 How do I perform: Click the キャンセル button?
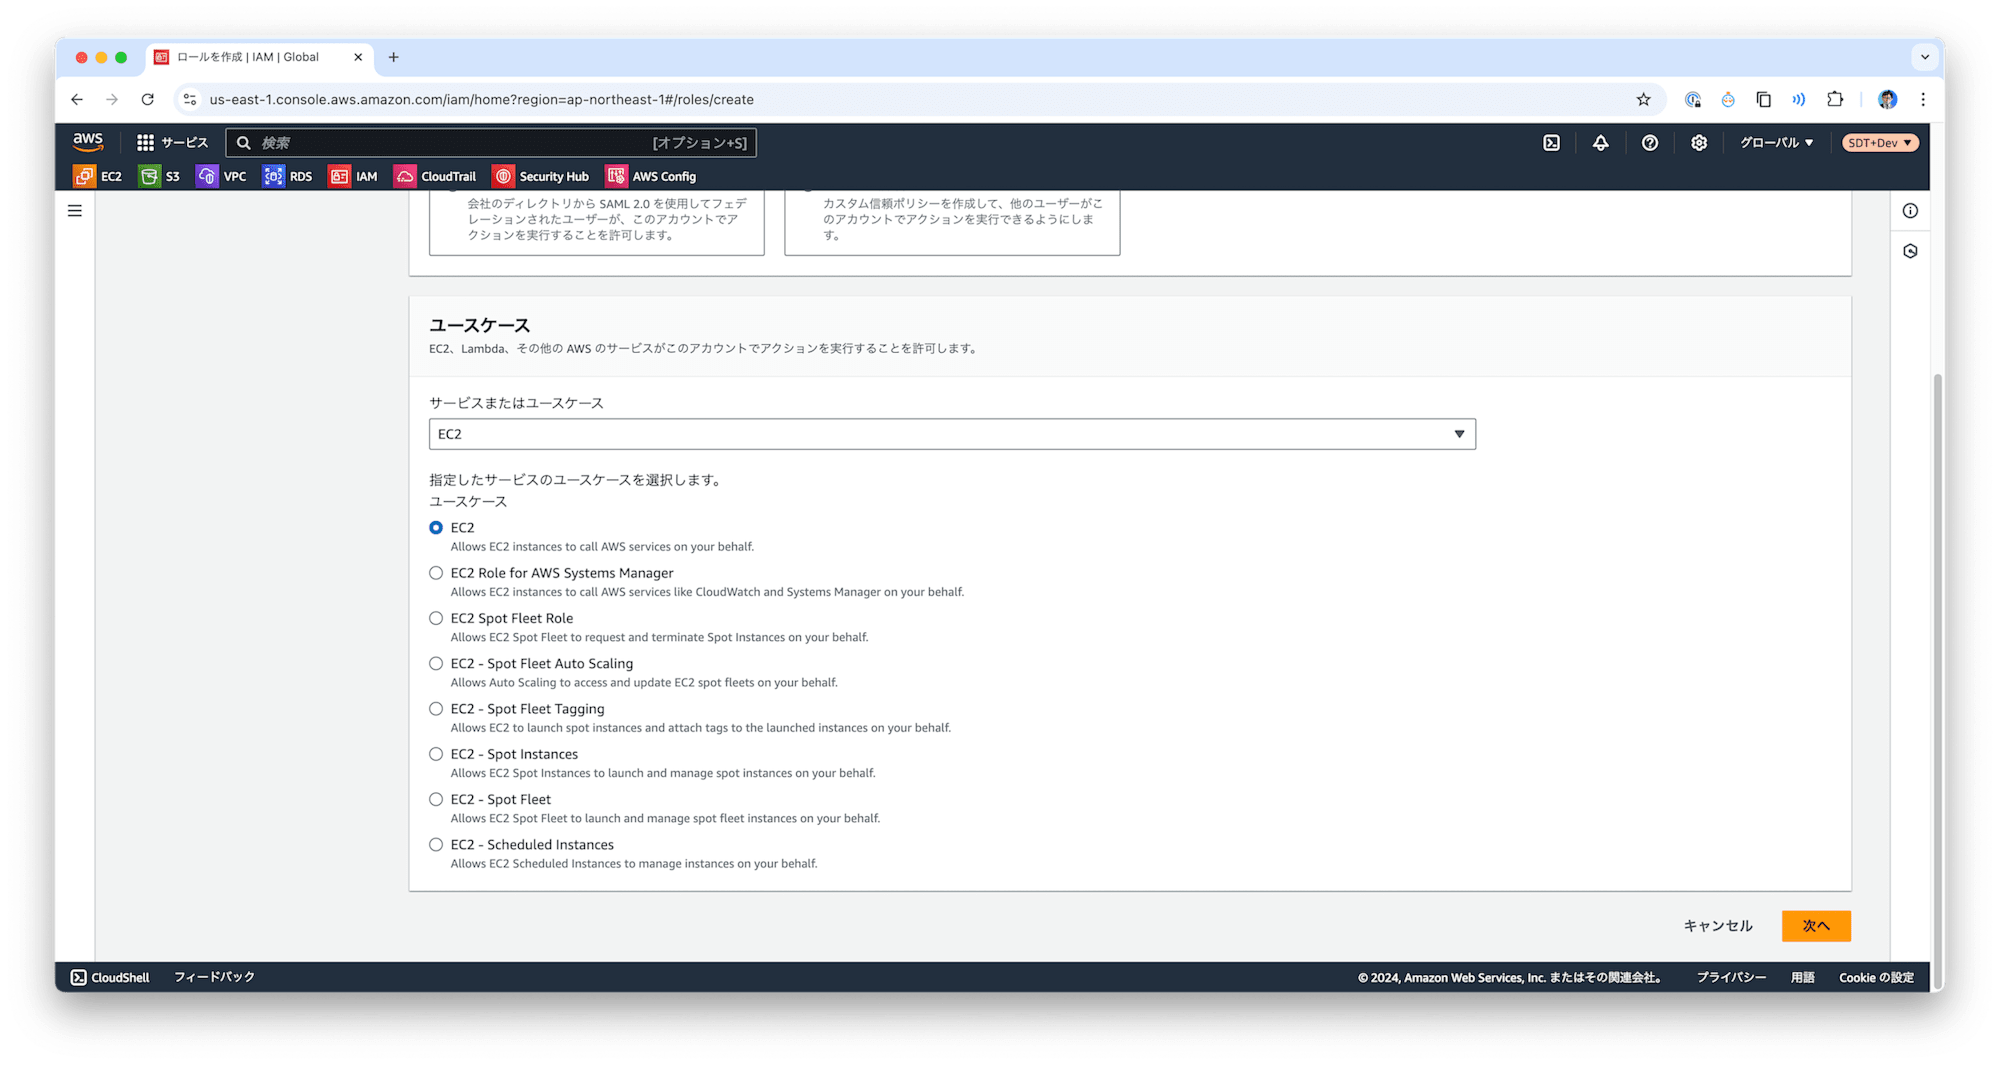1717,926
